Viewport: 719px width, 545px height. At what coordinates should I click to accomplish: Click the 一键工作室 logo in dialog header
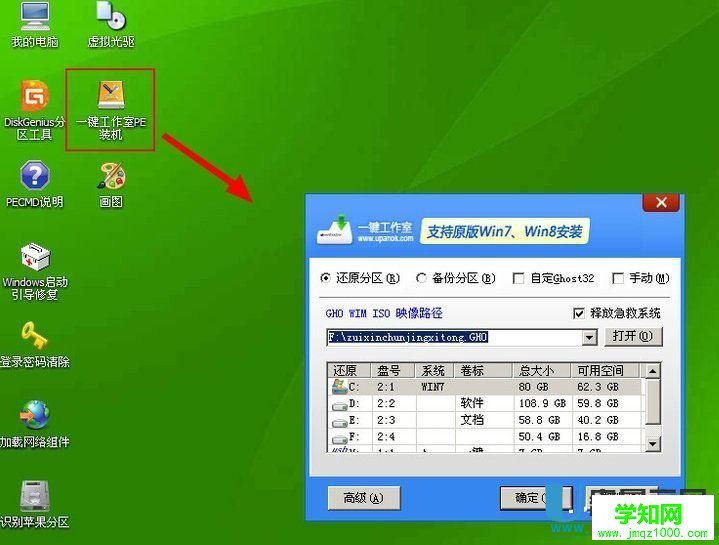[x=365, y=229]
